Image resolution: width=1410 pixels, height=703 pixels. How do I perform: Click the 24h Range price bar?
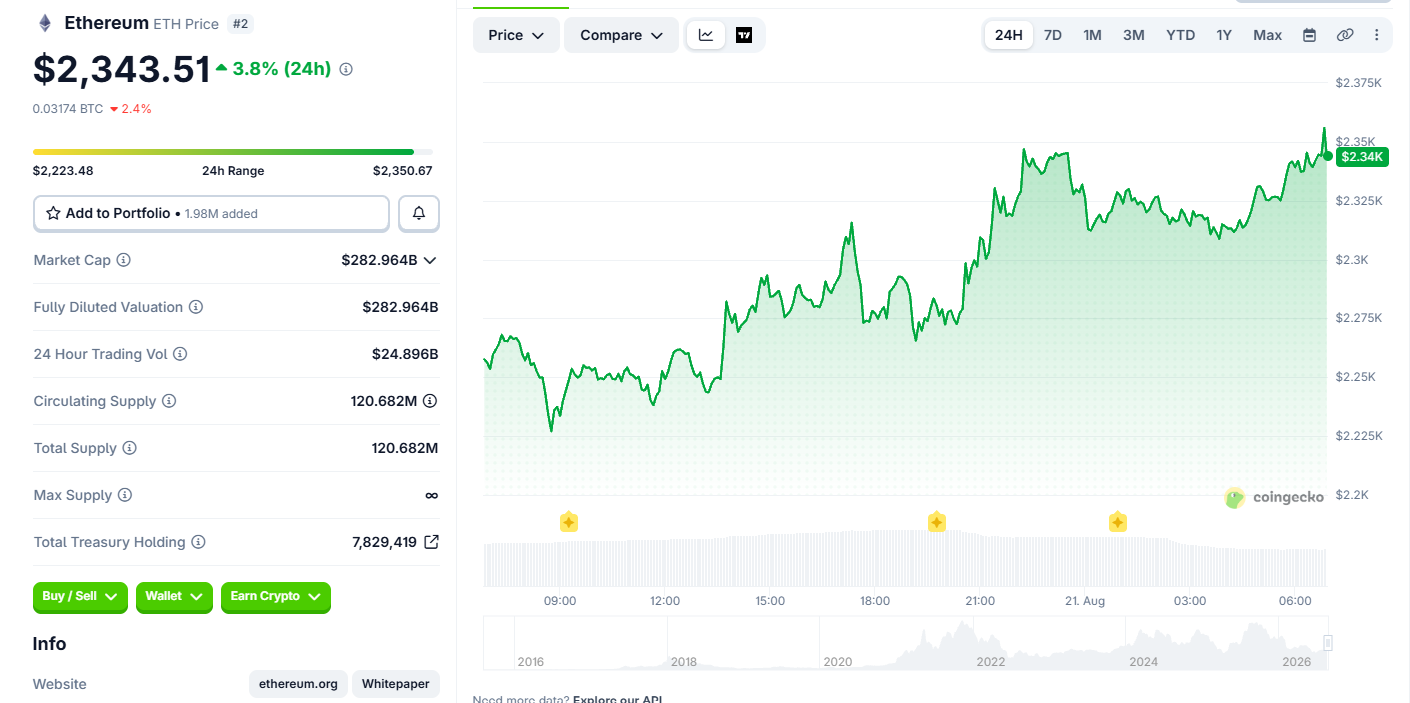[233, 152]
